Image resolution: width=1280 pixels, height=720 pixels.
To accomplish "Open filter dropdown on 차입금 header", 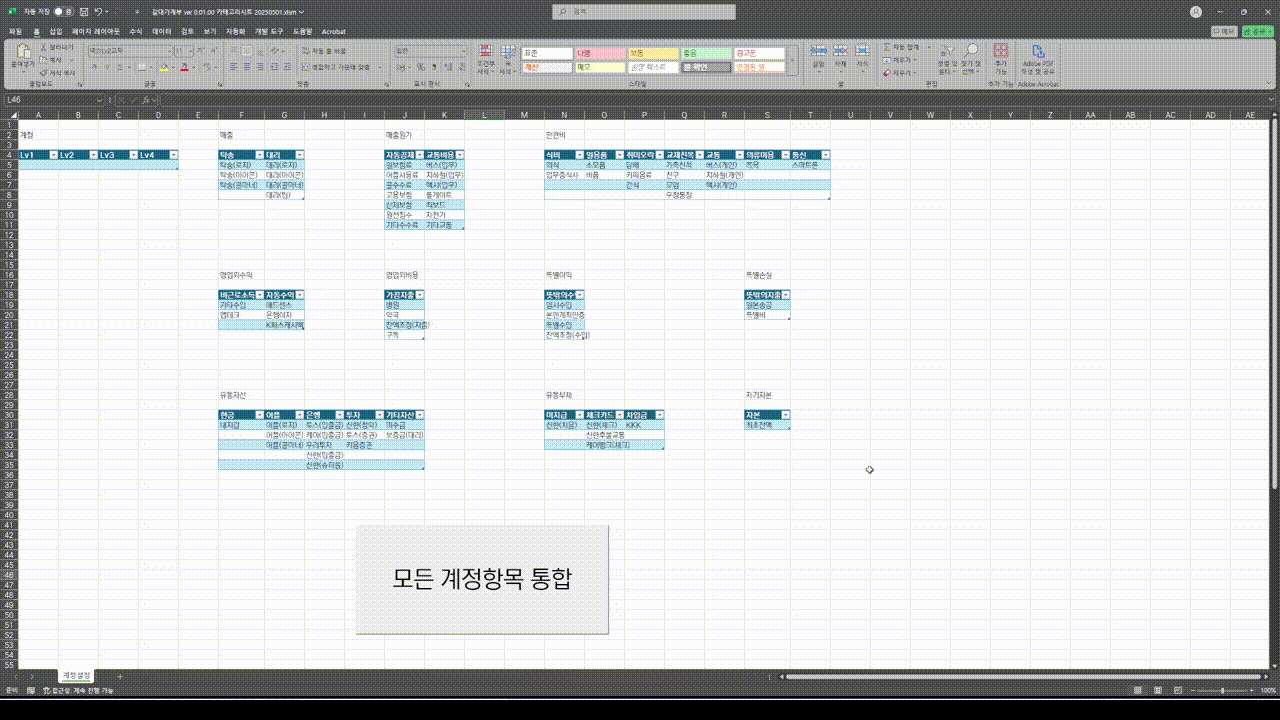I will click(659, 414).
